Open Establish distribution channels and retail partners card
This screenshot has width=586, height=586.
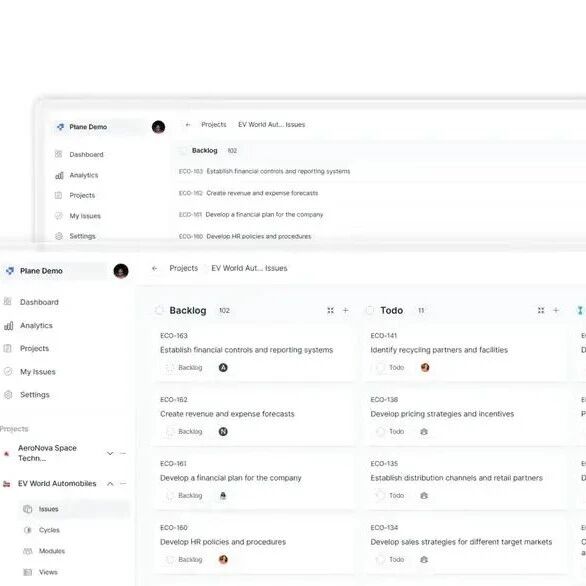[x=456, y=478]
